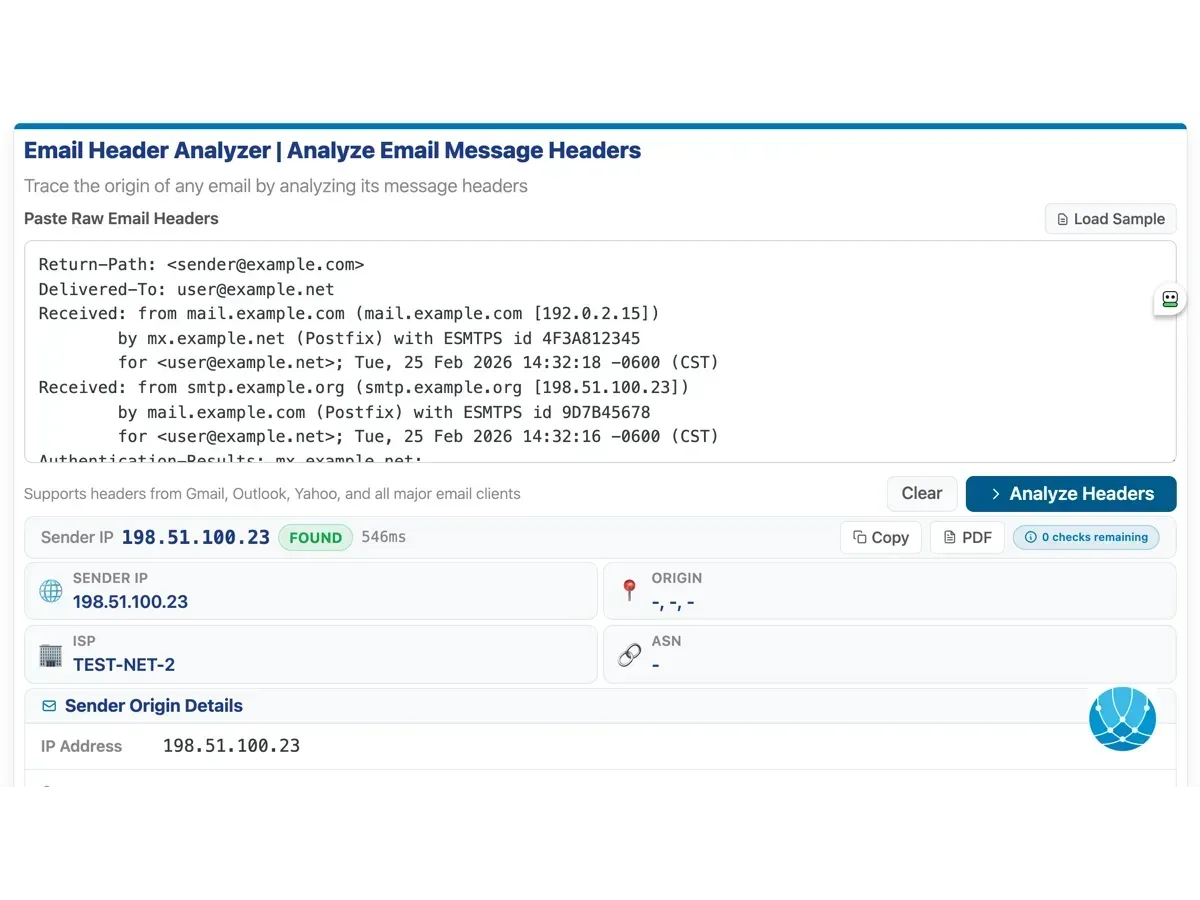
Task: Click the globe icon beside SENDER IP
Action: pyautogui.click(x=51, y=591)
